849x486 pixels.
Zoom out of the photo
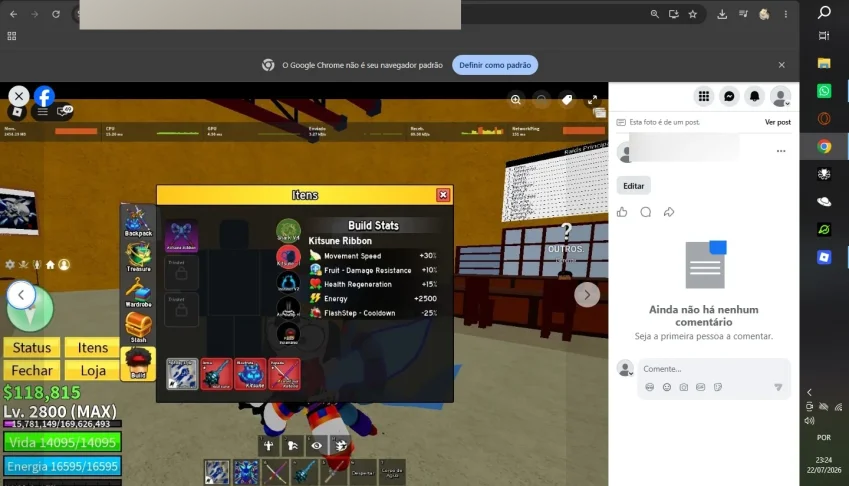(541, 100)
